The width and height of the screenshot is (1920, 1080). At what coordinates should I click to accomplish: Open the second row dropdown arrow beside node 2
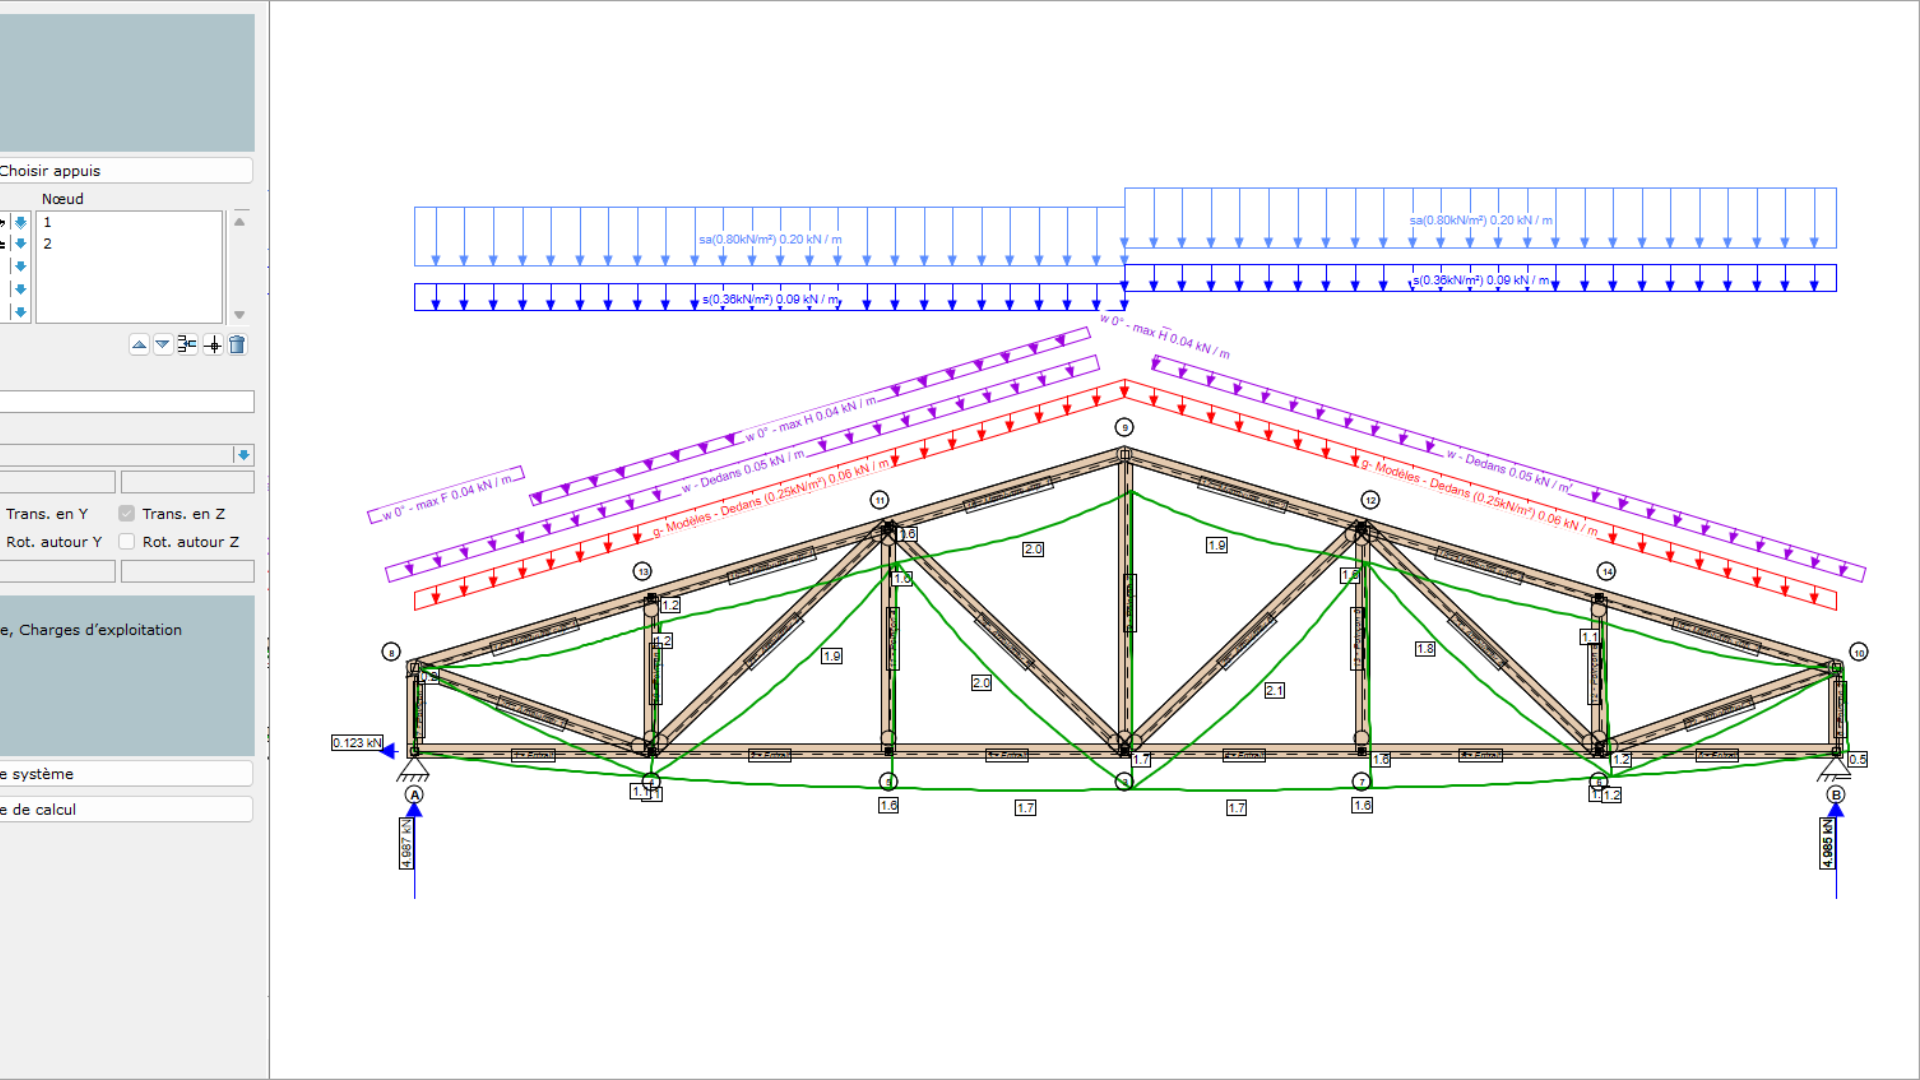(x=20, y=244)
